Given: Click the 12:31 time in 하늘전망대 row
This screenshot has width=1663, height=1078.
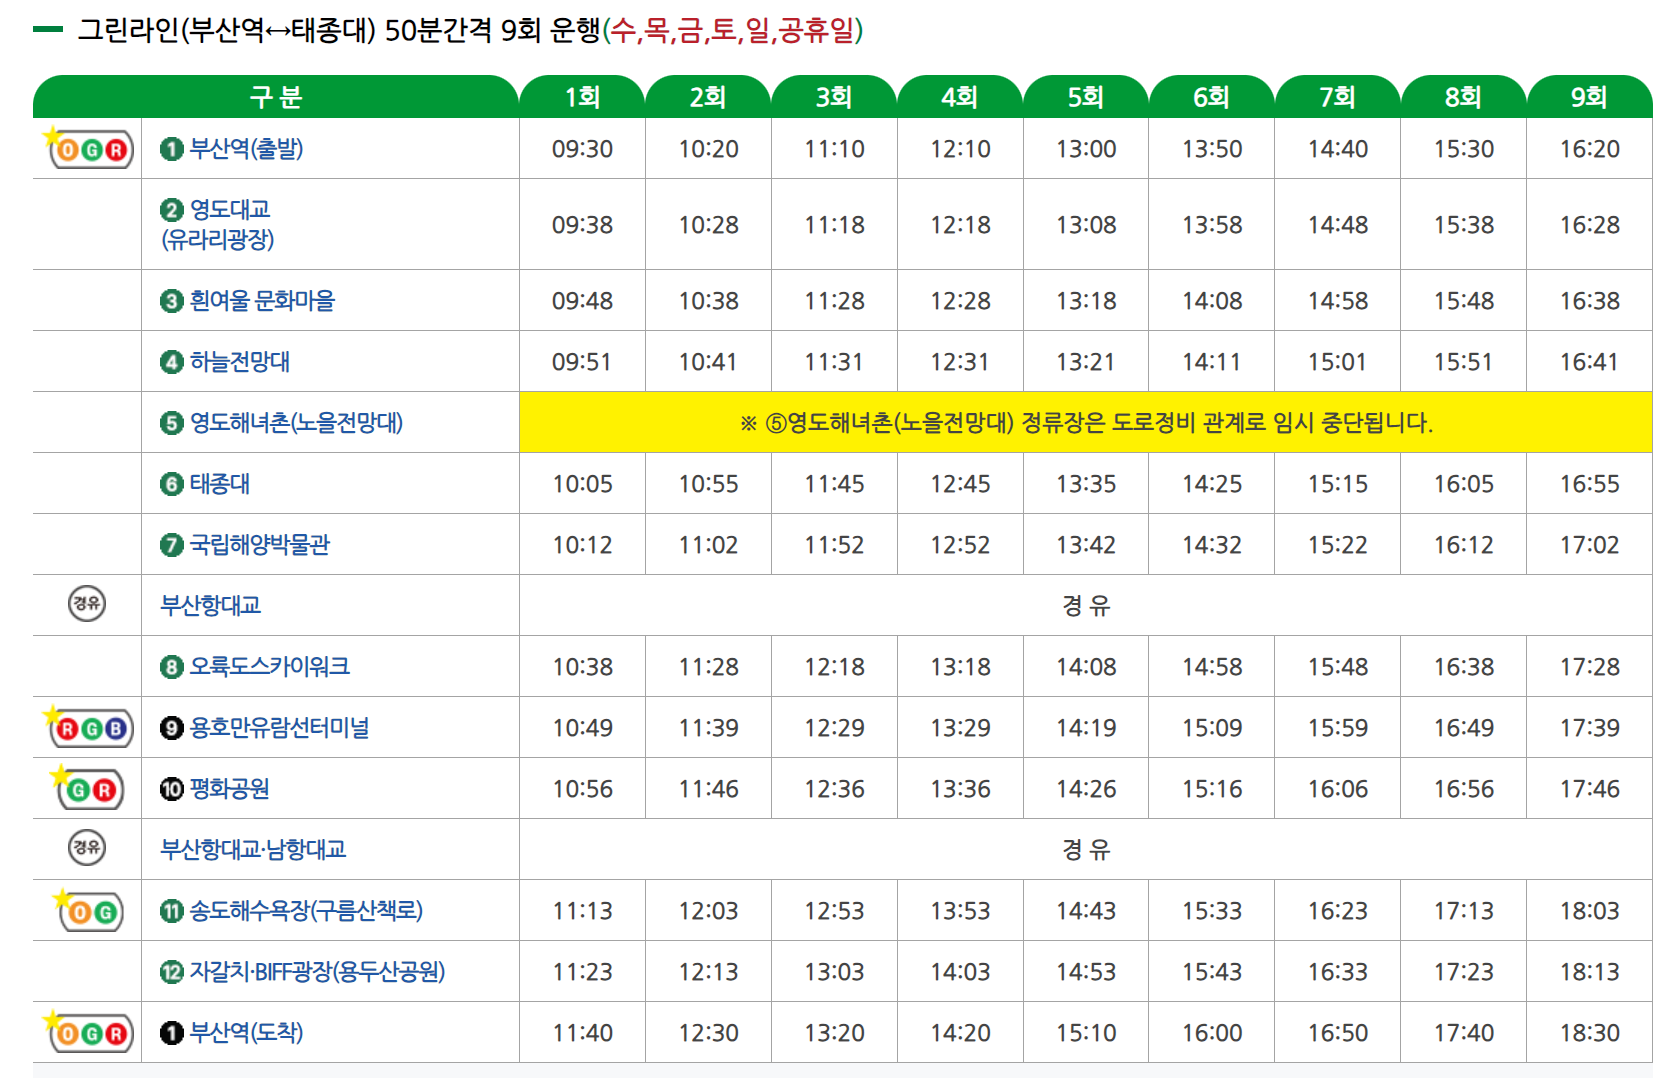Looking at the screenshot, I should click(x=960, y=362).
